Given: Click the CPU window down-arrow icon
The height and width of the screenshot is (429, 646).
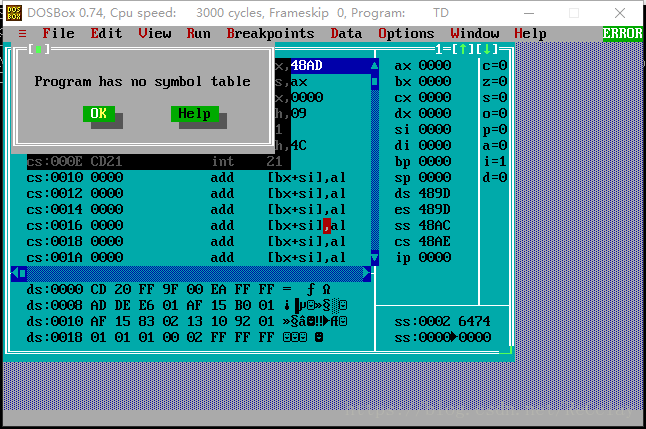Looking at the screenshot, I should click(487, 49).
